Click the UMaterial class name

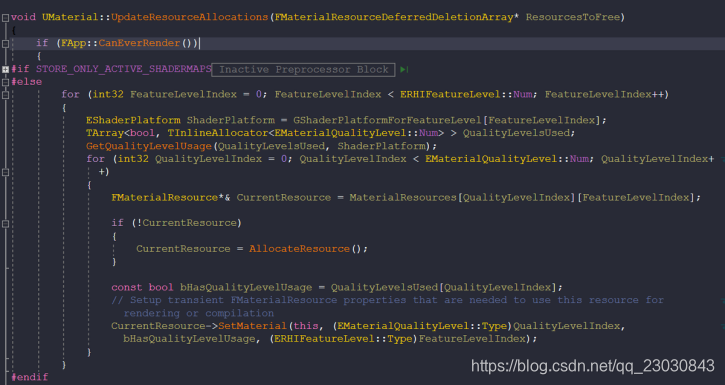[x=70, y=18]
